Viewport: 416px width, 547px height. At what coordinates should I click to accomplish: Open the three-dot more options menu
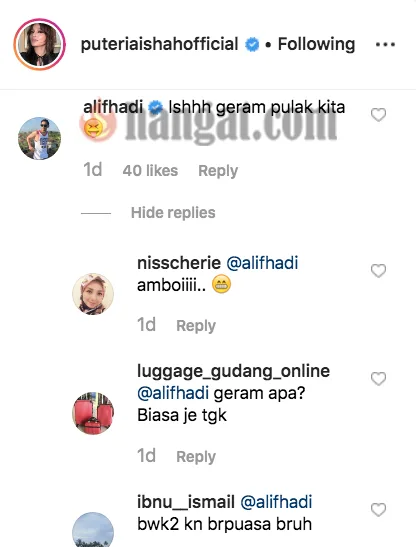click(x=385, y=45)
